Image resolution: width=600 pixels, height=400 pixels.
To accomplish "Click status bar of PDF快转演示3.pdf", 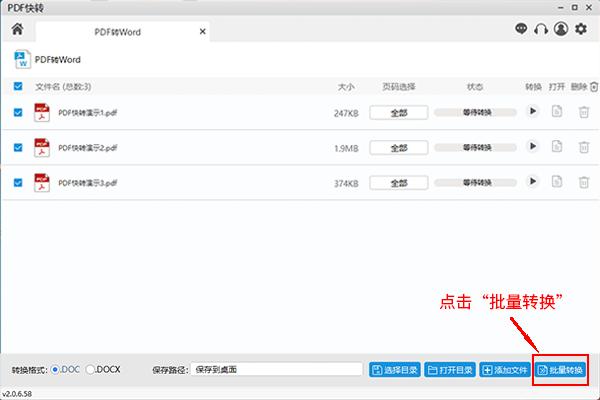I will [475, 183].
